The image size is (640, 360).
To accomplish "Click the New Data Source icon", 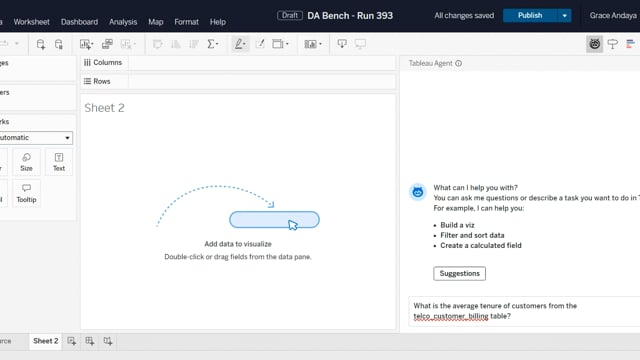I will tap(40, 44).
